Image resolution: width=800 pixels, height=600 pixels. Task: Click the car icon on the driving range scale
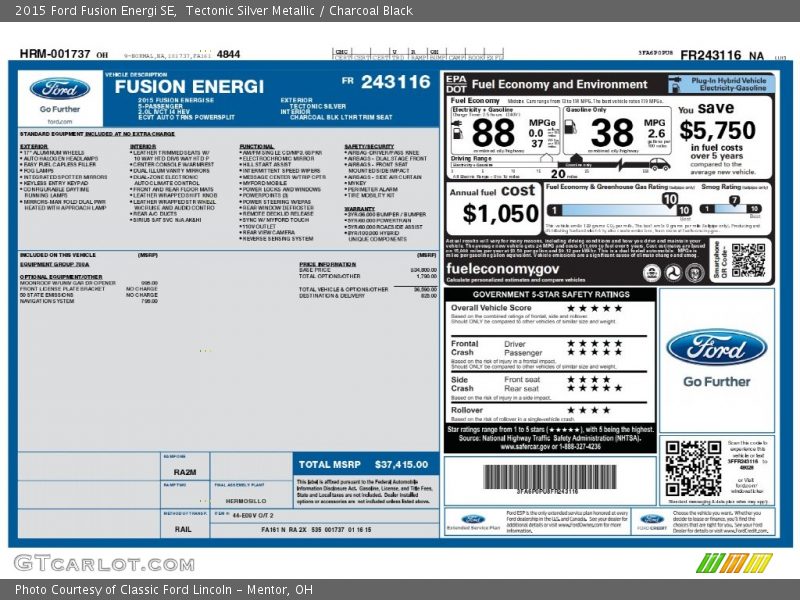coord(661,165)
